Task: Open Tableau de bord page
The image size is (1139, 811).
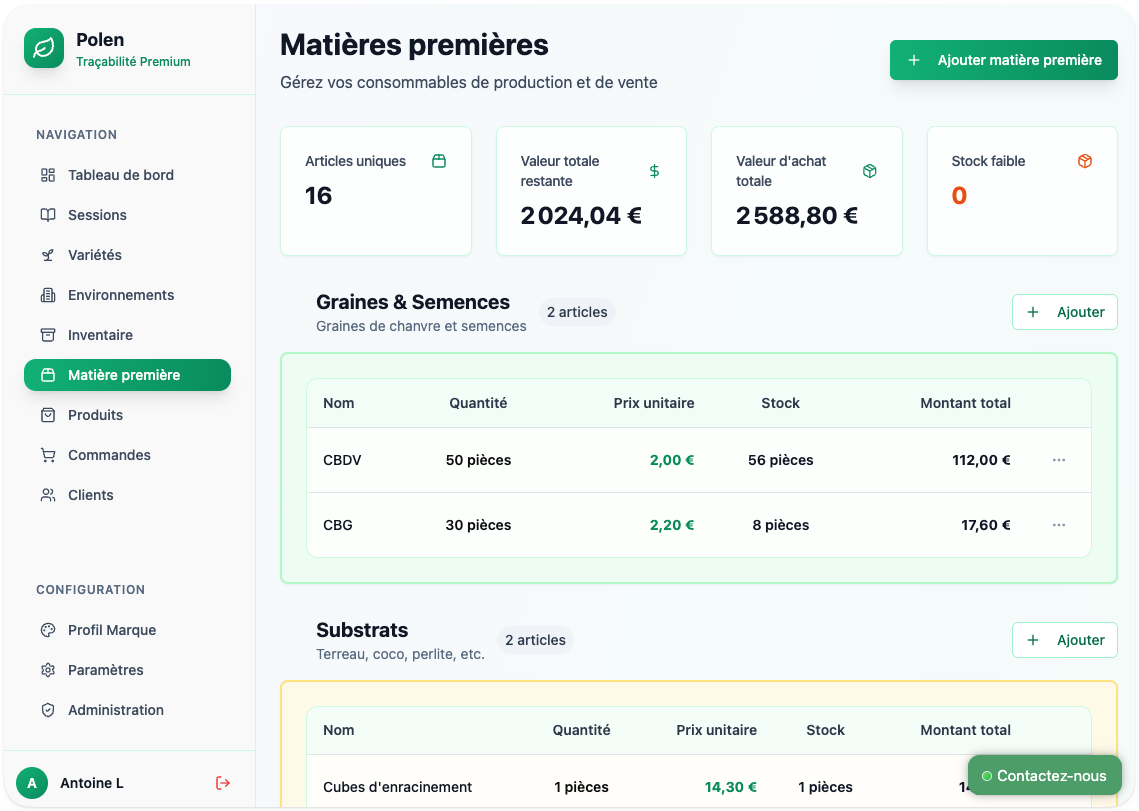Action: point(127,175)
